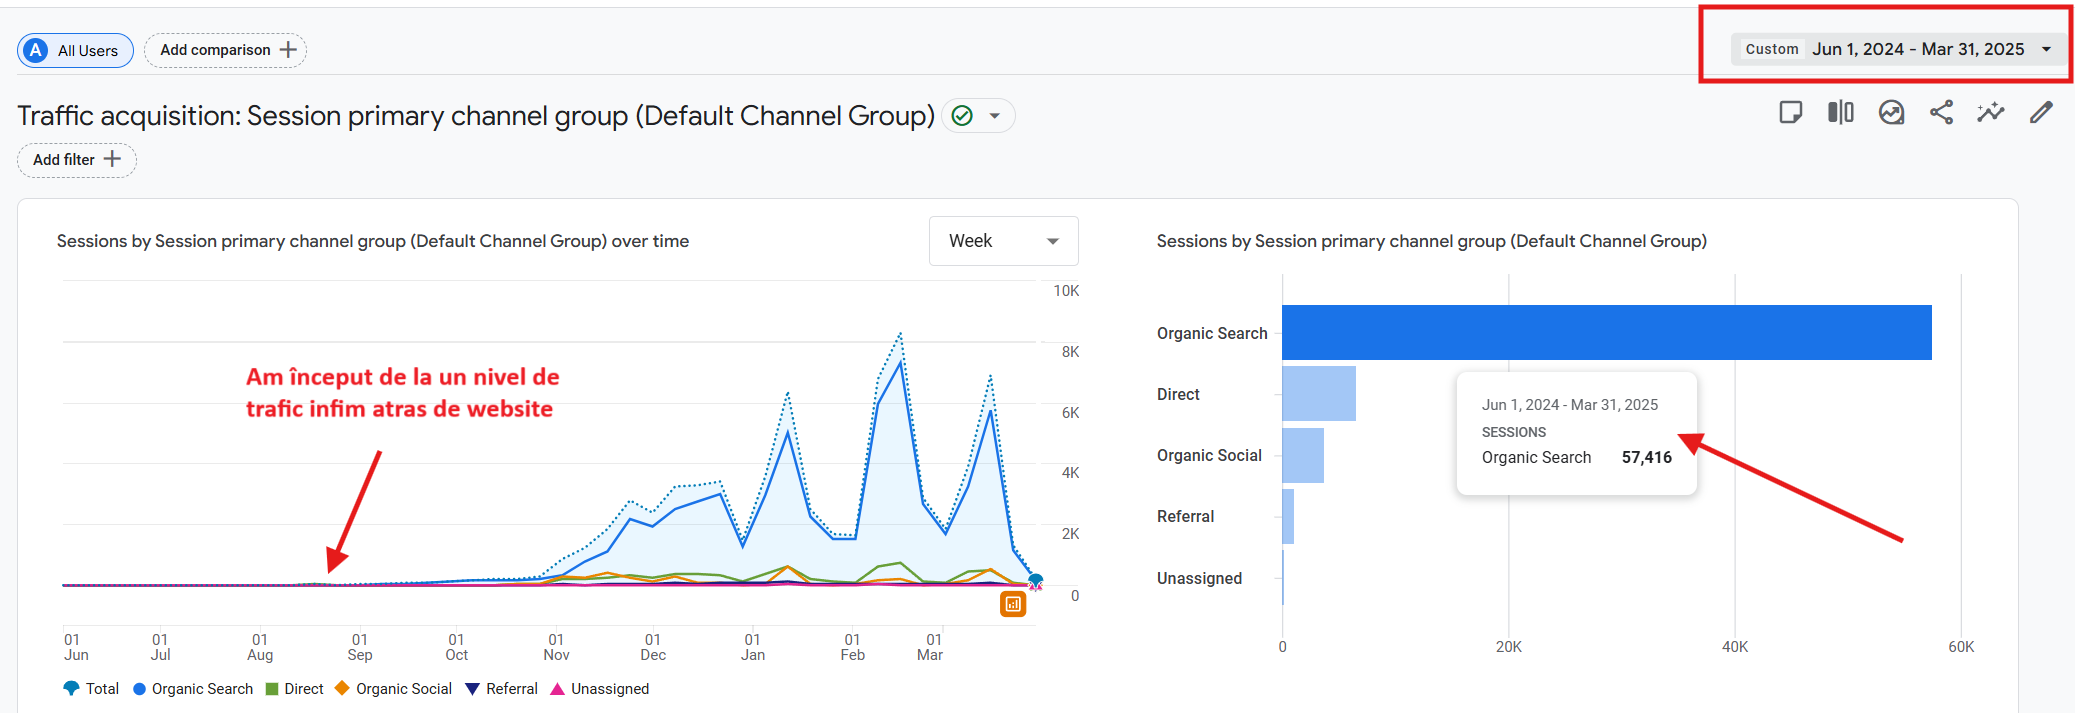The image size is (2075, 713).
Task: Click the Add comparison button
Action: coord(225,50)
